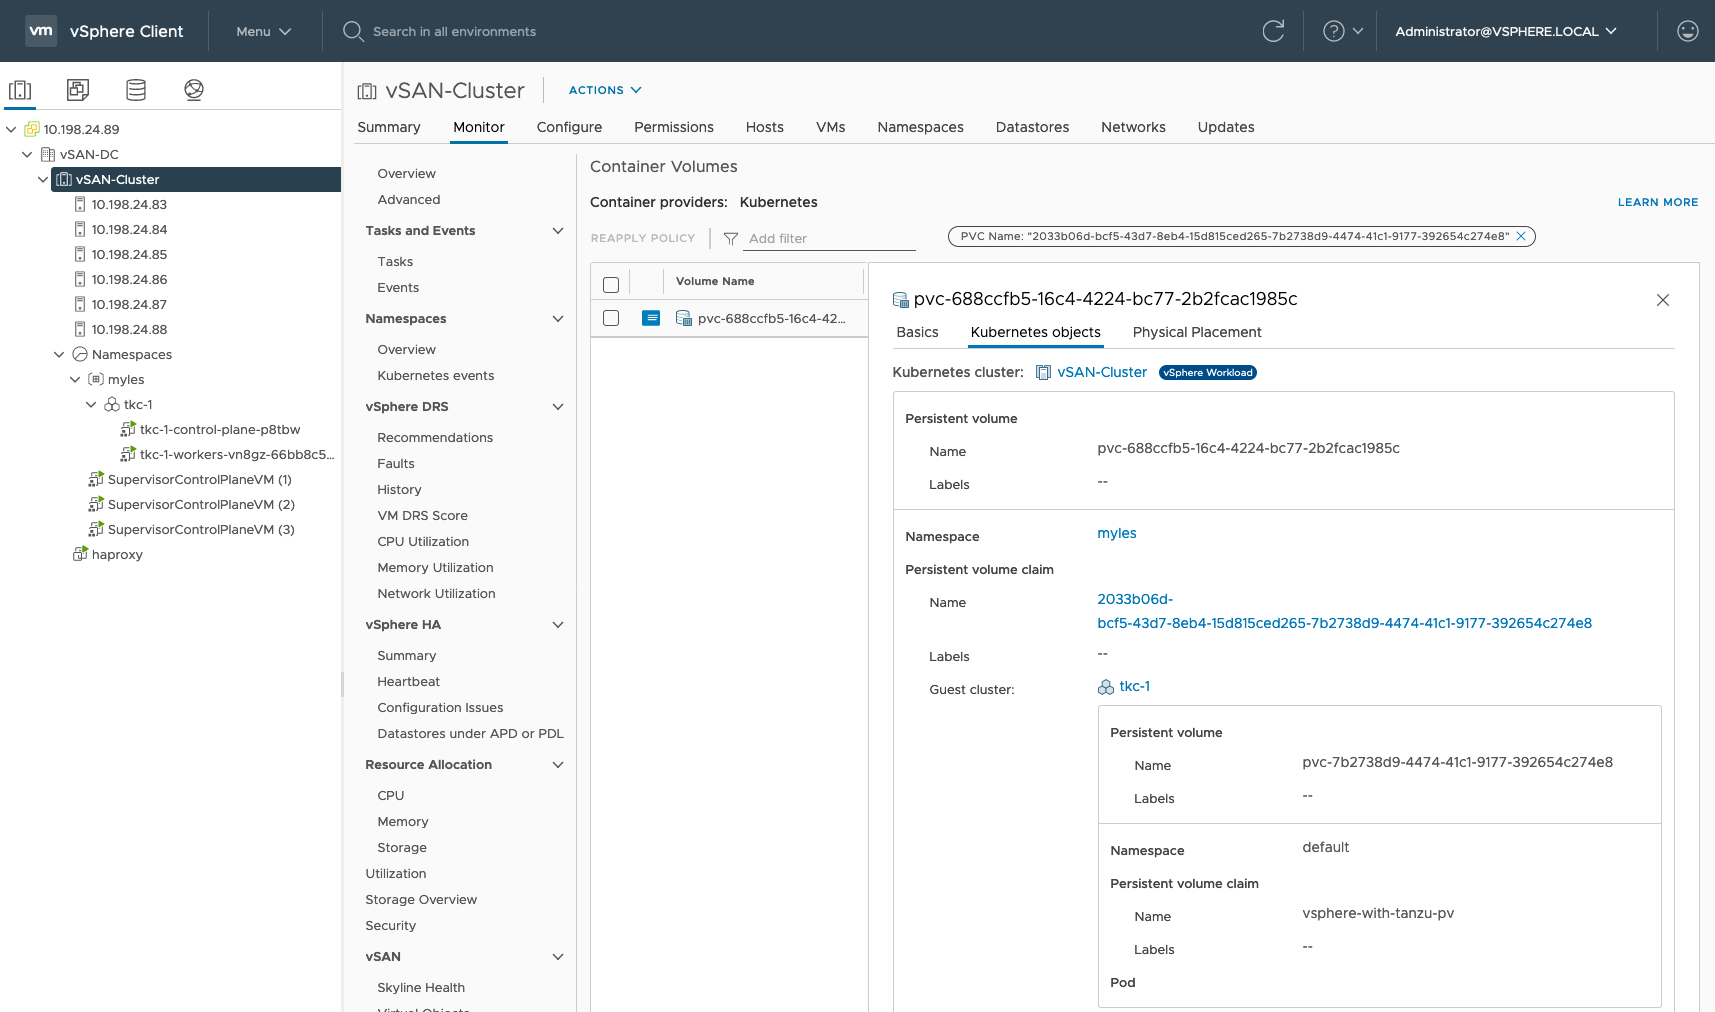Screen dimensions: 1715x1012
Task: Open the Permissions tab
Action: (x=674, y=127)
